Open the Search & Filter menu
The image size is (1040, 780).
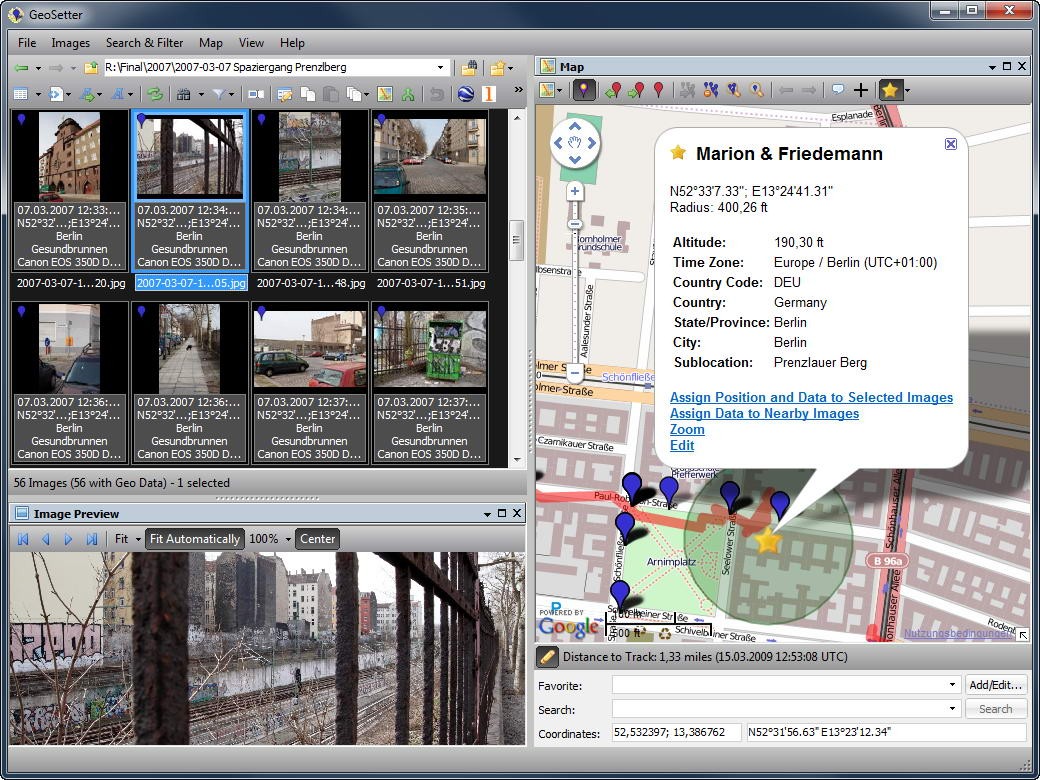(x=144, y=43)
